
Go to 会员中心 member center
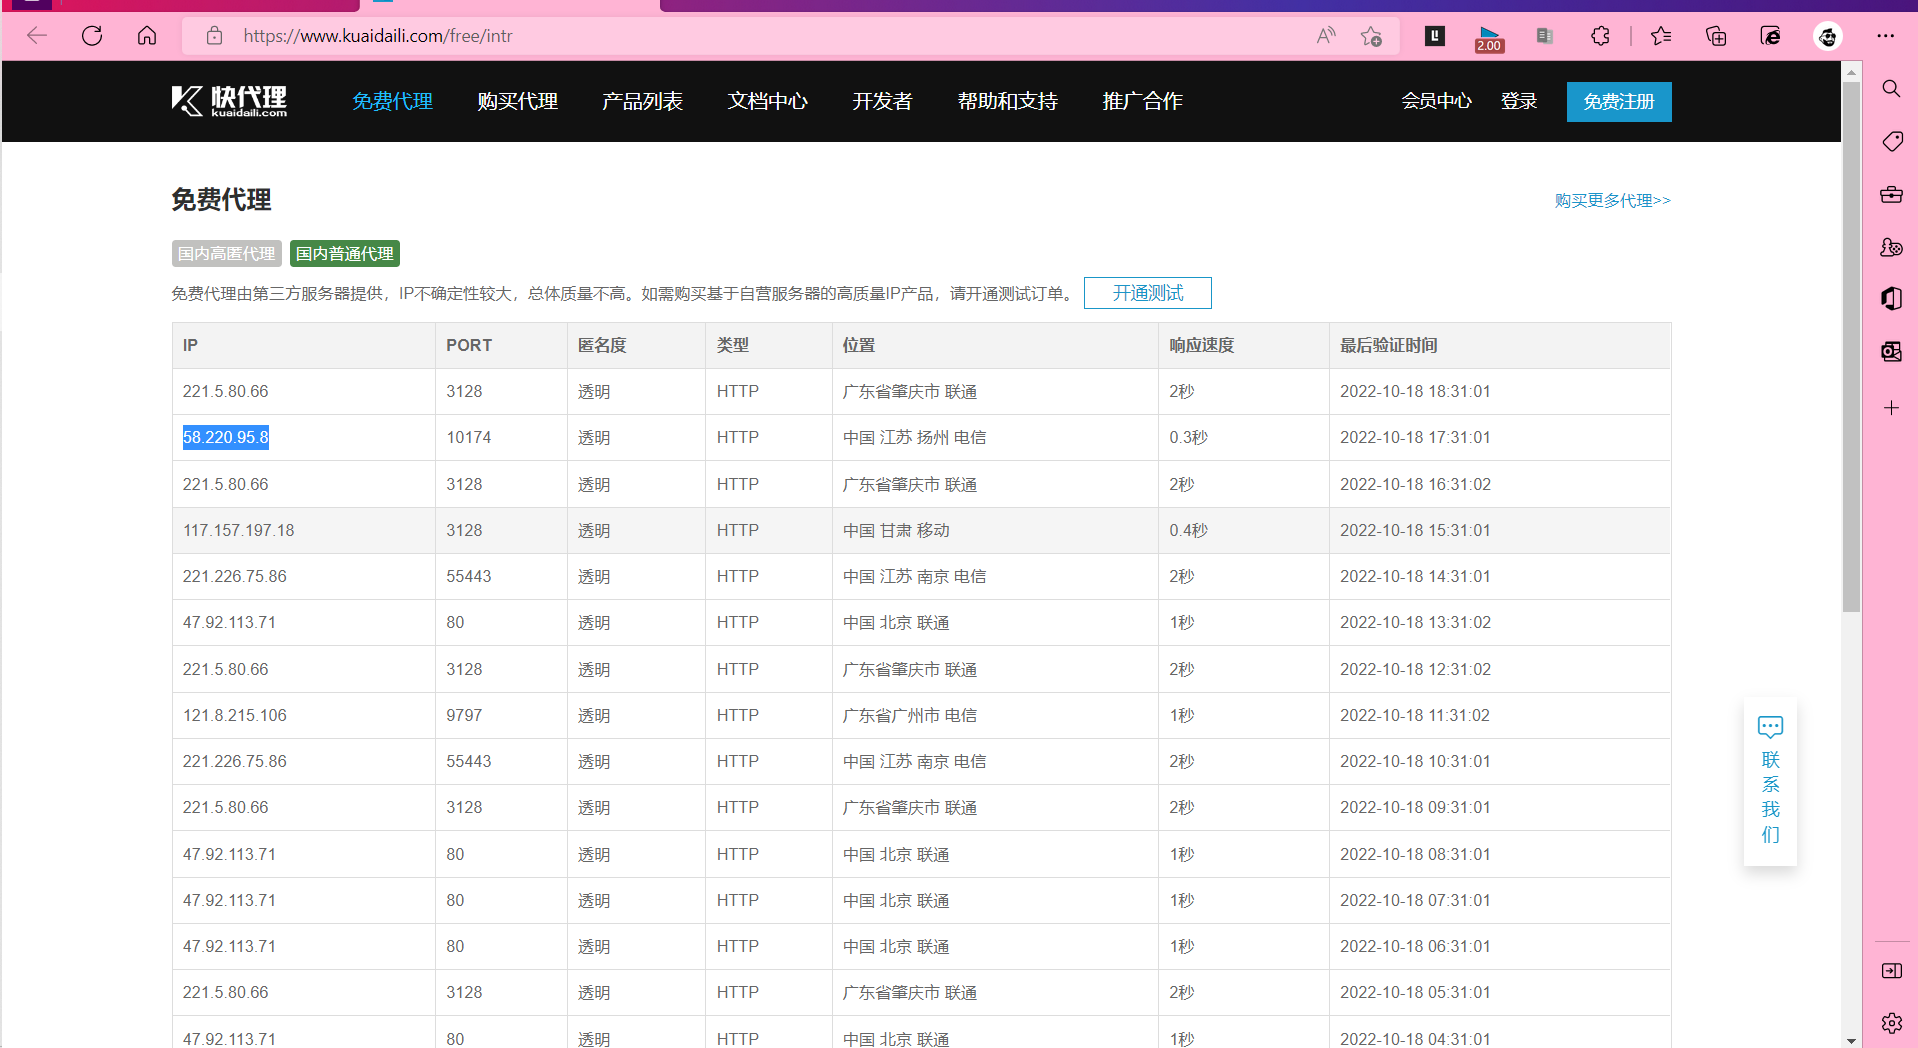(x=1436, y=101)
